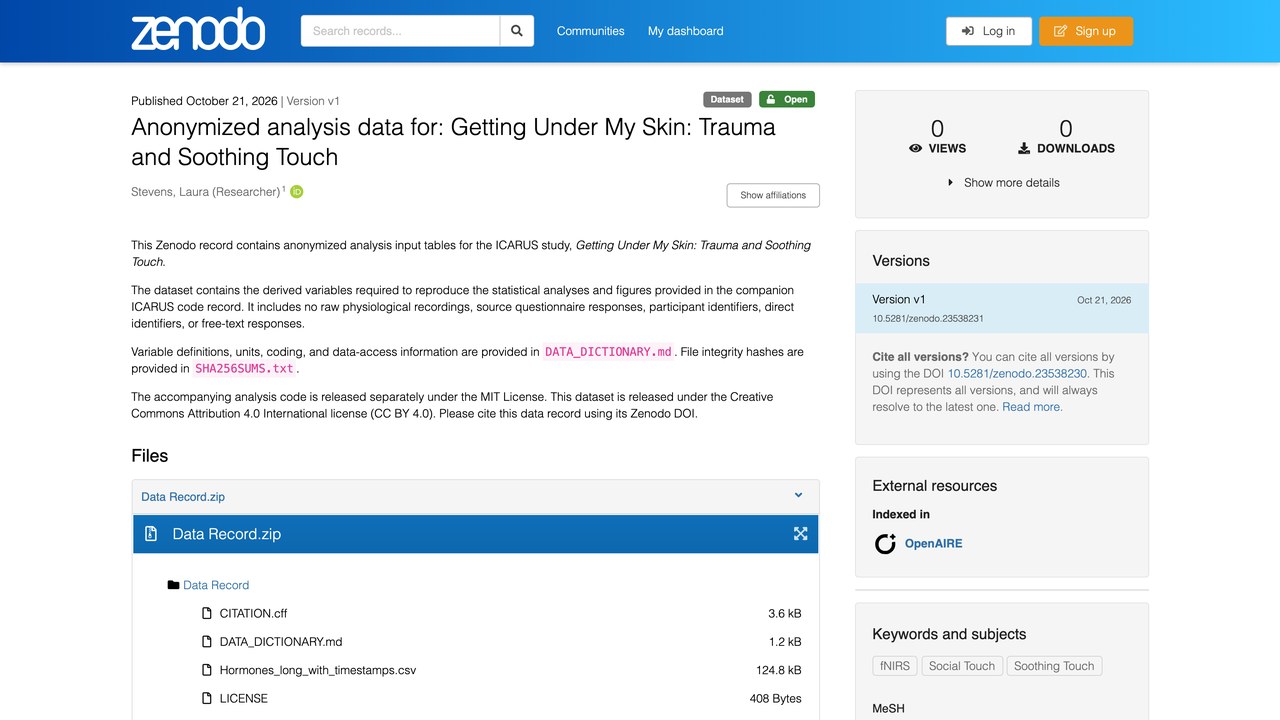Click the fNIRS keyword tag
1280x720 pixels.
point(893,666)
